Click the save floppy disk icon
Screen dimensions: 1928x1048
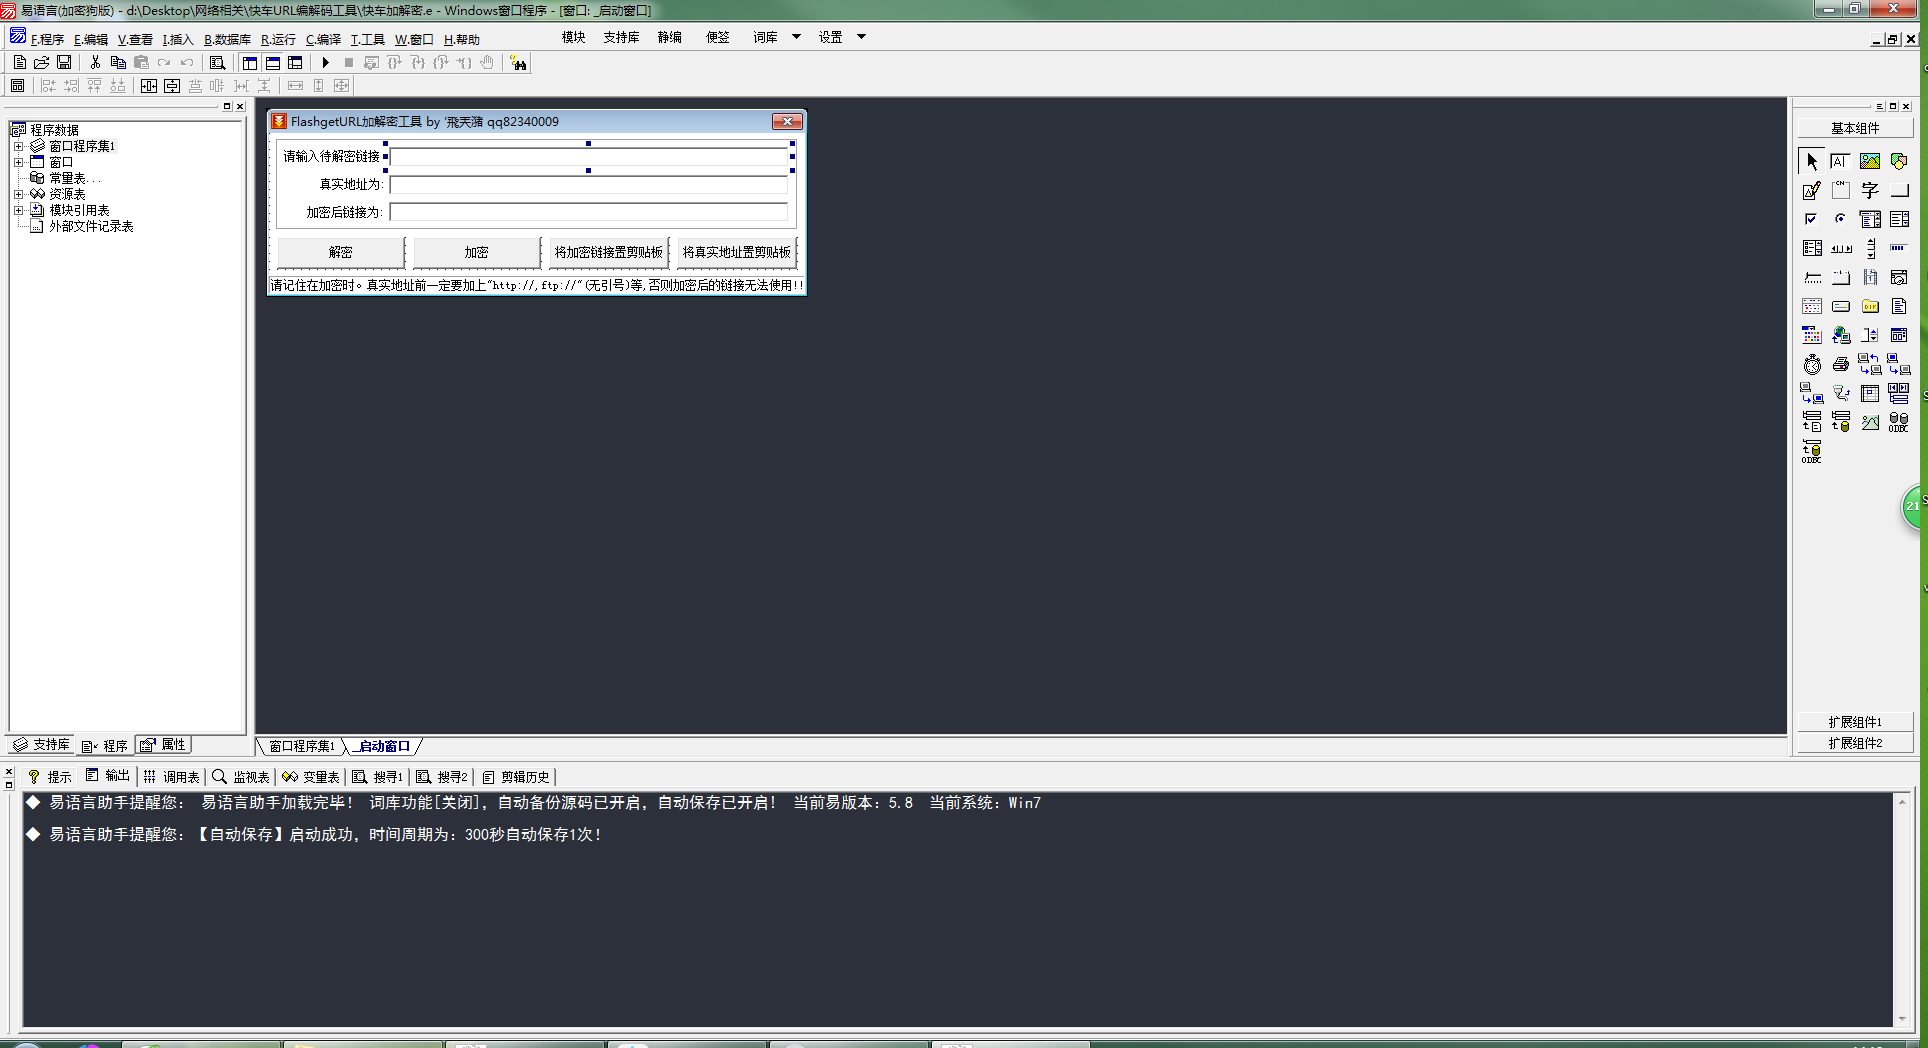click(64, 63)
